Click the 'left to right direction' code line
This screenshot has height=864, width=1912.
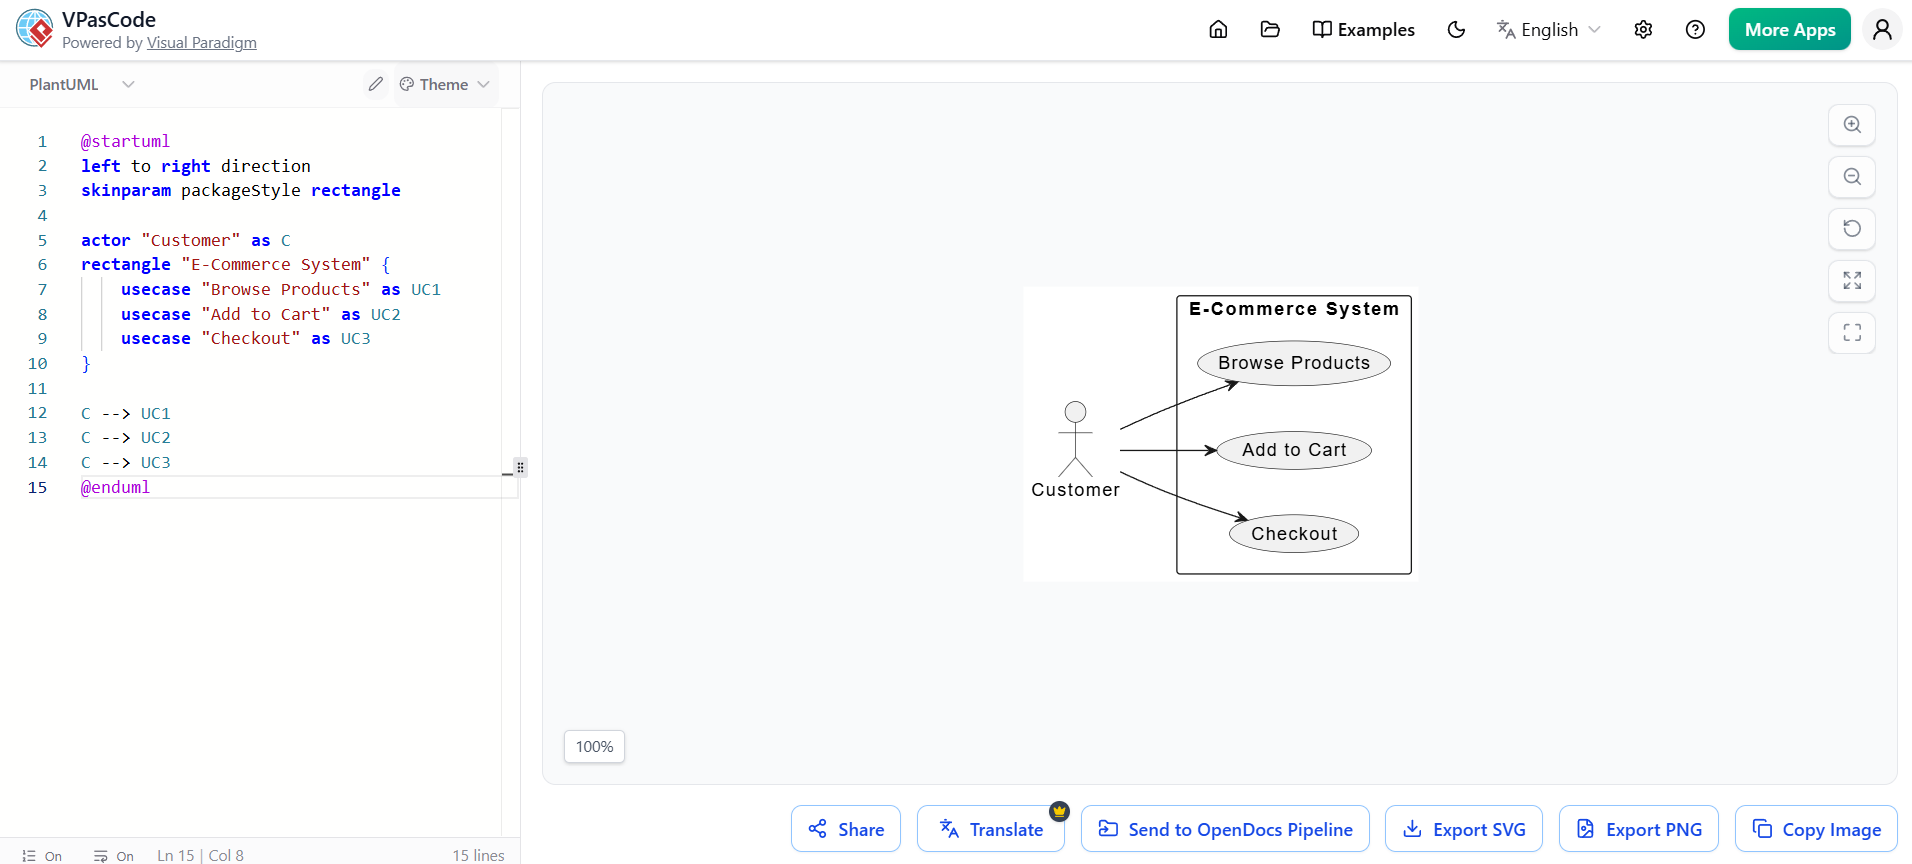[x=196, y=166]
